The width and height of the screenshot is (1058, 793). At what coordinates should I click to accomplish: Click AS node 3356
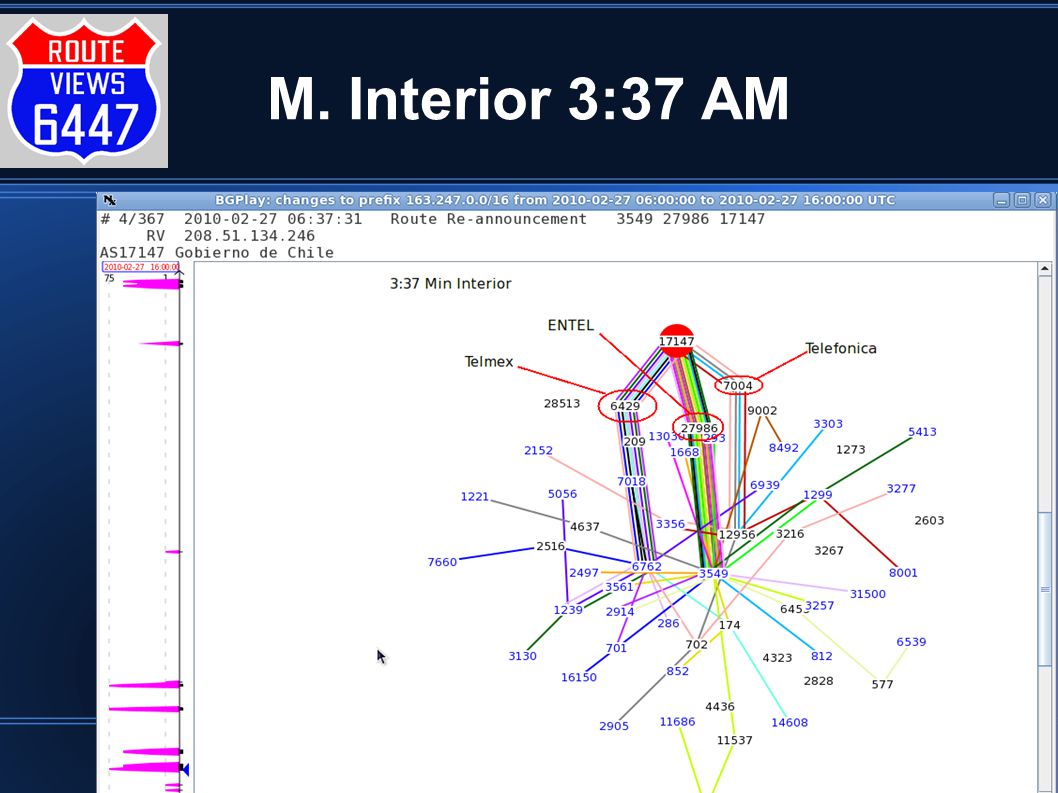tap(670, 524)
